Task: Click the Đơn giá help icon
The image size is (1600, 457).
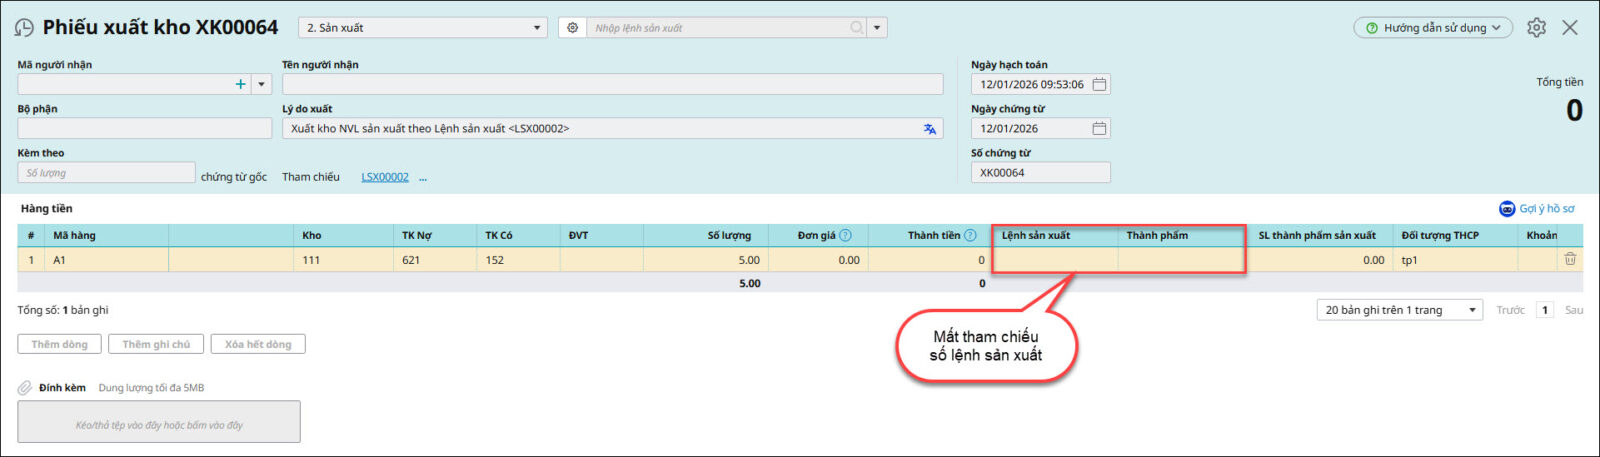Action: click(845, 236)
